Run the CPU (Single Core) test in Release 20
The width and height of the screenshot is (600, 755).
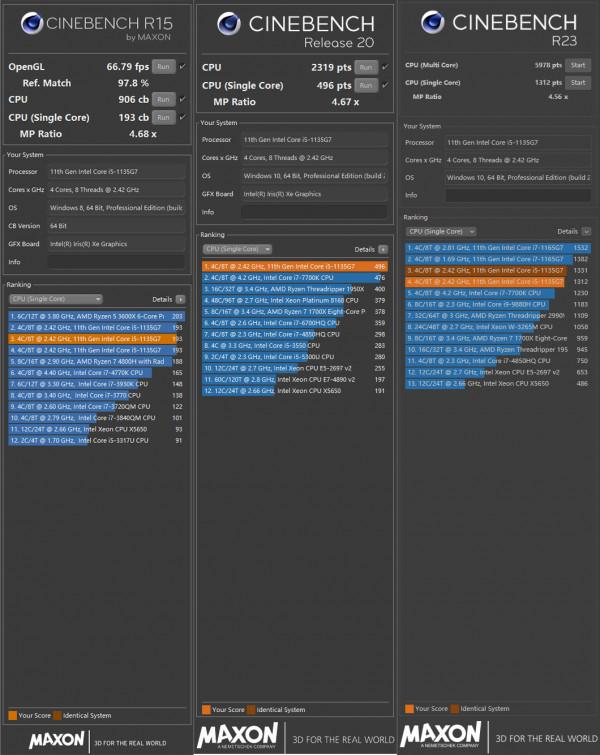tap(366, 85)
